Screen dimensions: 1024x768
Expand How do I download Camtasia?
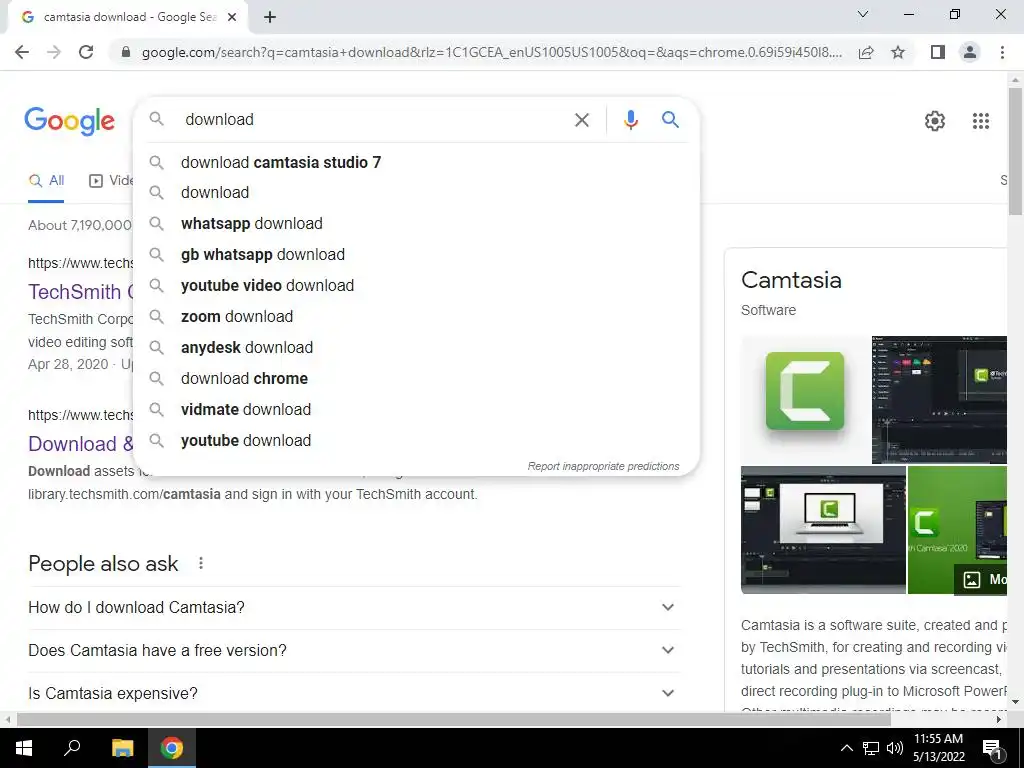[354, 607]
